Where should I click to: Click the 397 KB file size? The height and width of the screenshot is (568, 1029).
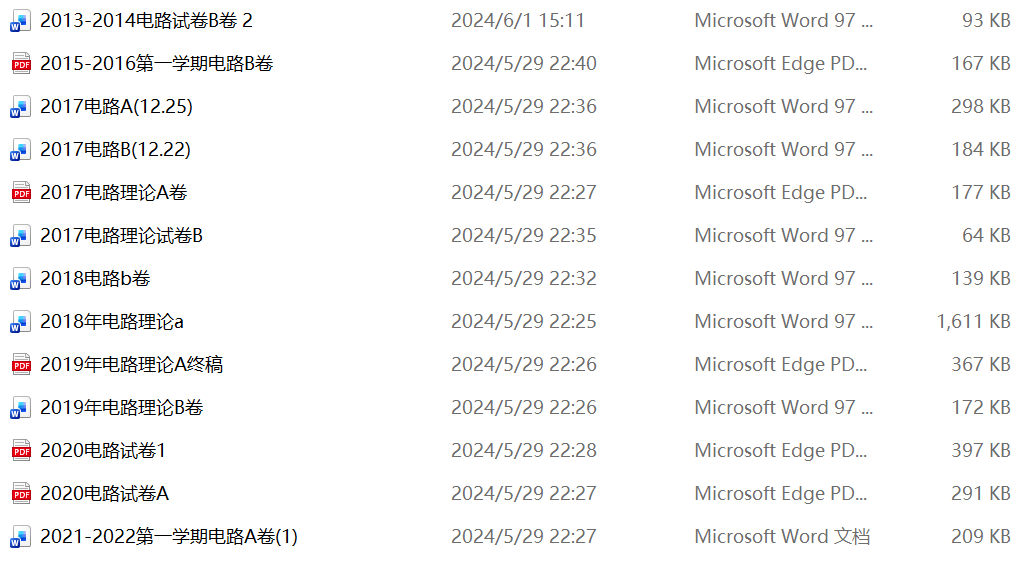point(980,450)
